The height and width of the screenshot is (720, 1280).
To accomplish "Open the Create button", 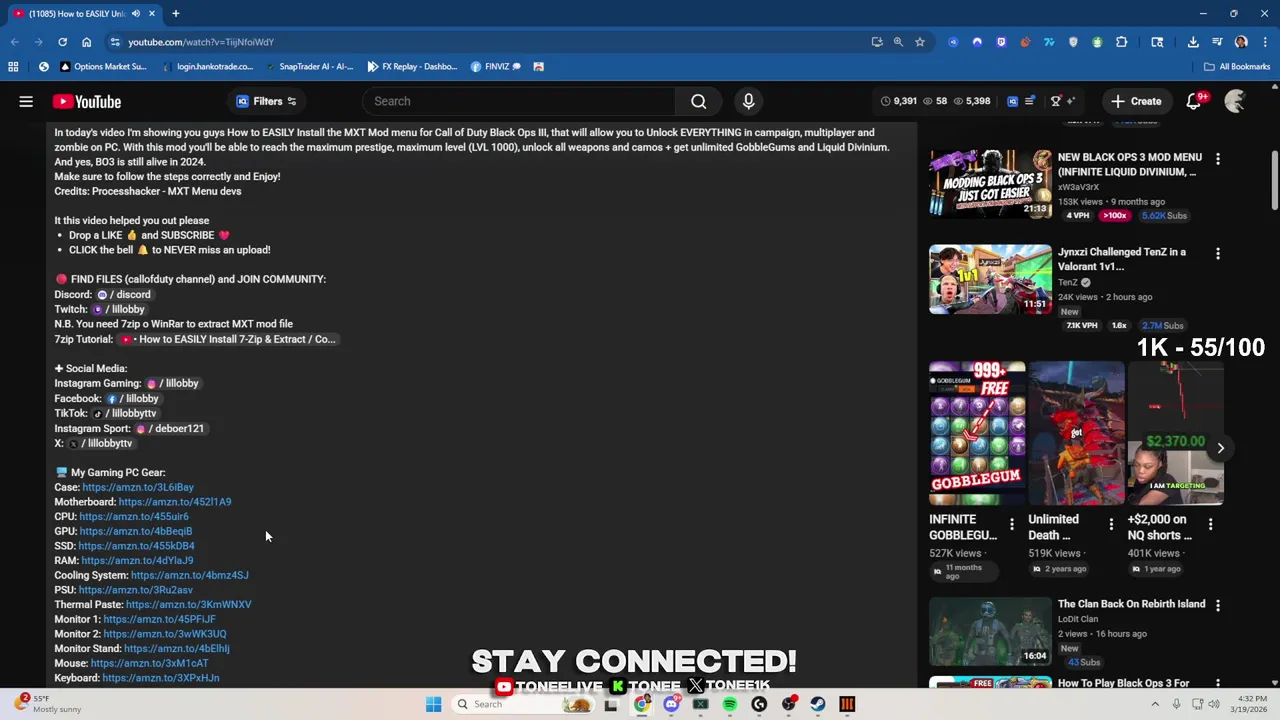I will 1136,101.
